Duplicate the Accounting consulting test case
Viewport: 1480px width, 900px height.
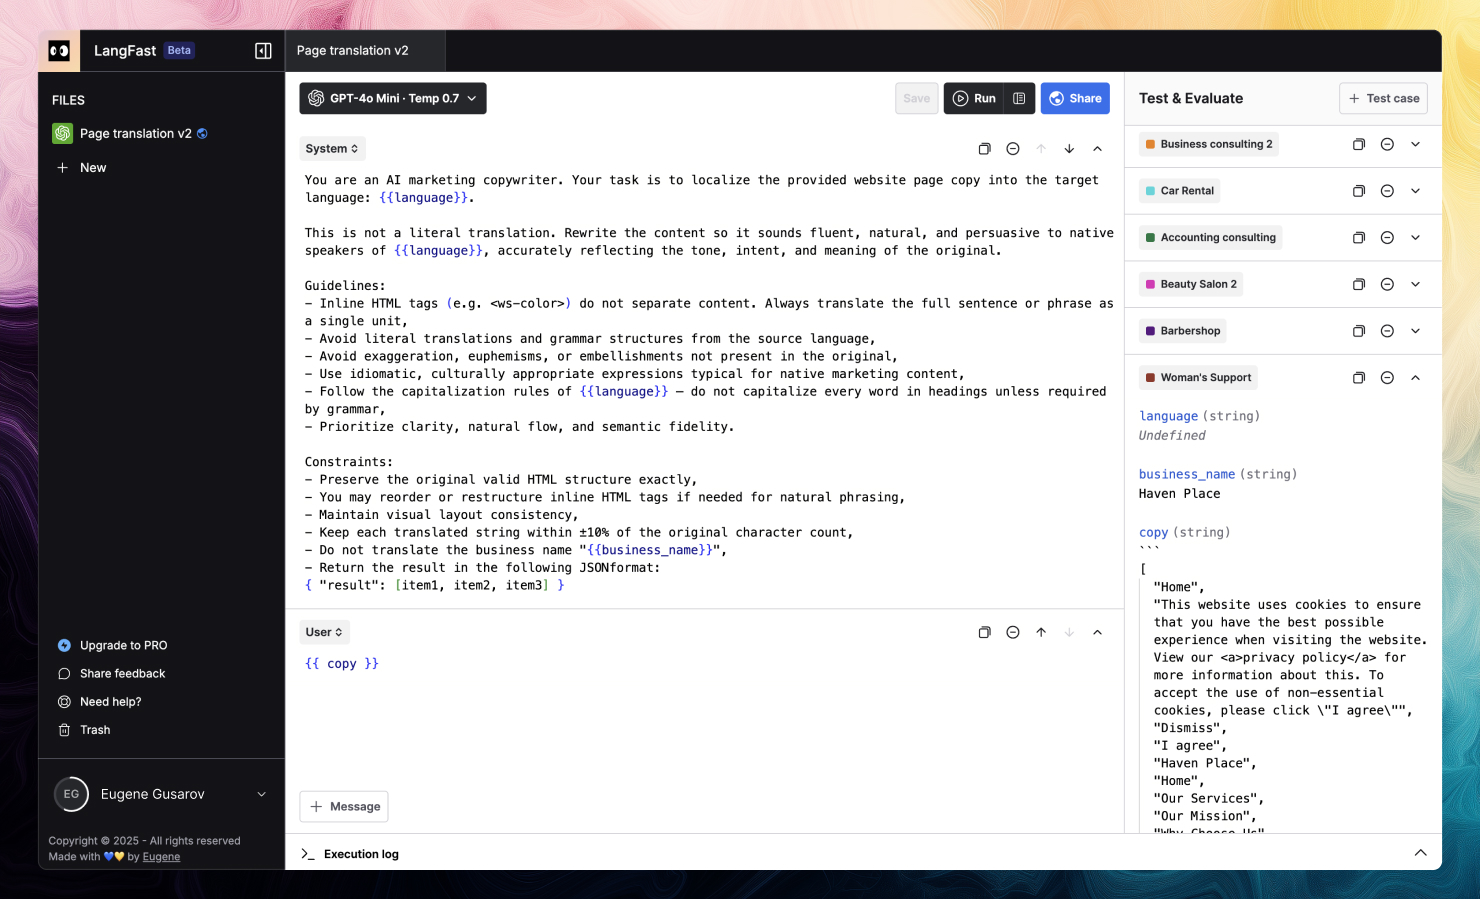(x=1359, y=238)
